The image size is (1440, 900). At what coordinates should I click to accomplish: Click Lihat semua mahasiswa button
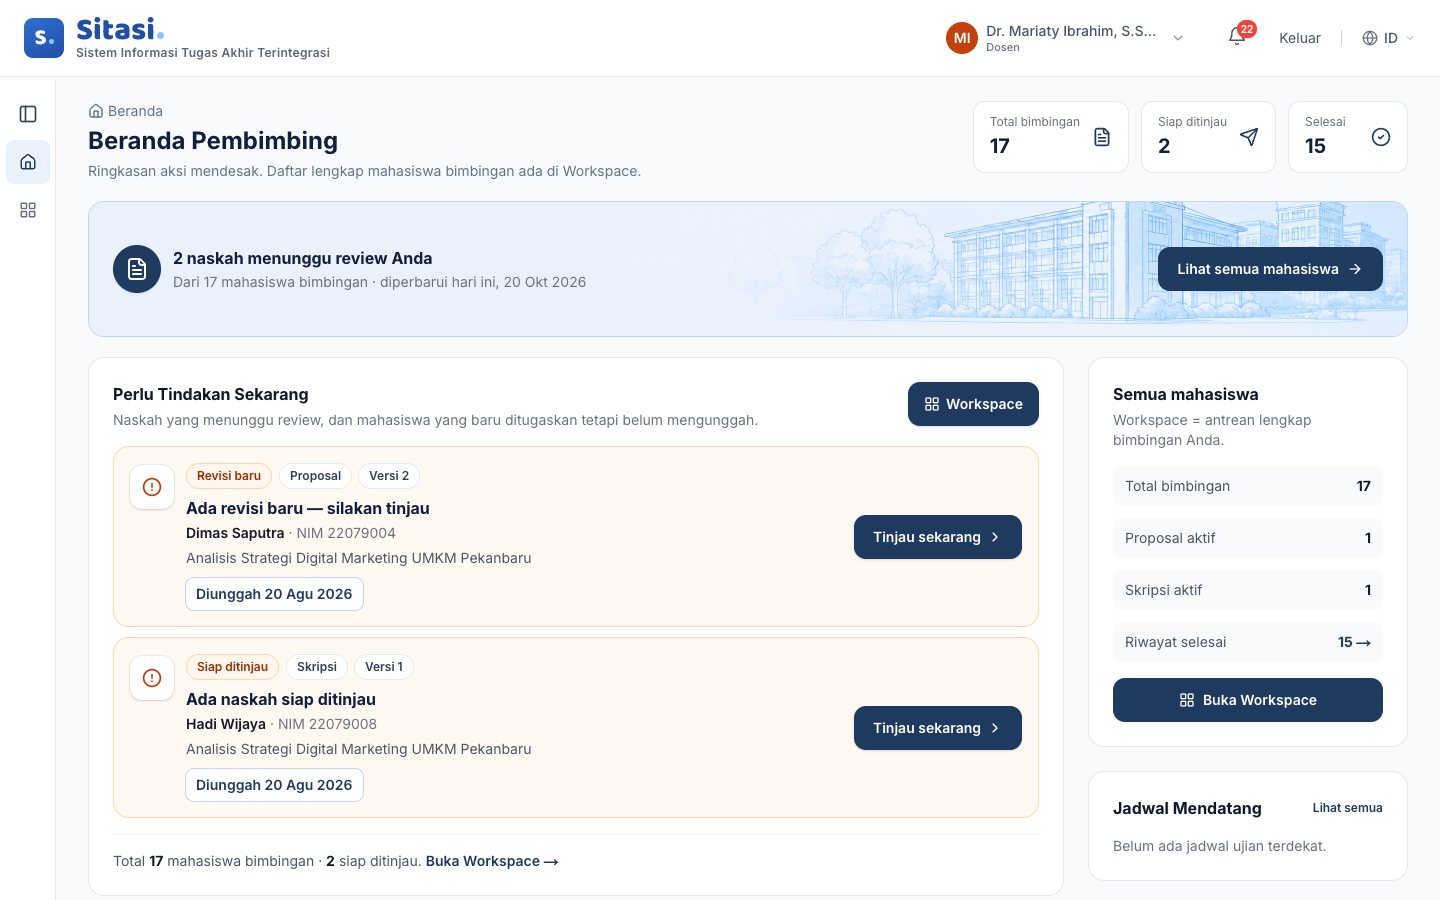pos(1270,269)
